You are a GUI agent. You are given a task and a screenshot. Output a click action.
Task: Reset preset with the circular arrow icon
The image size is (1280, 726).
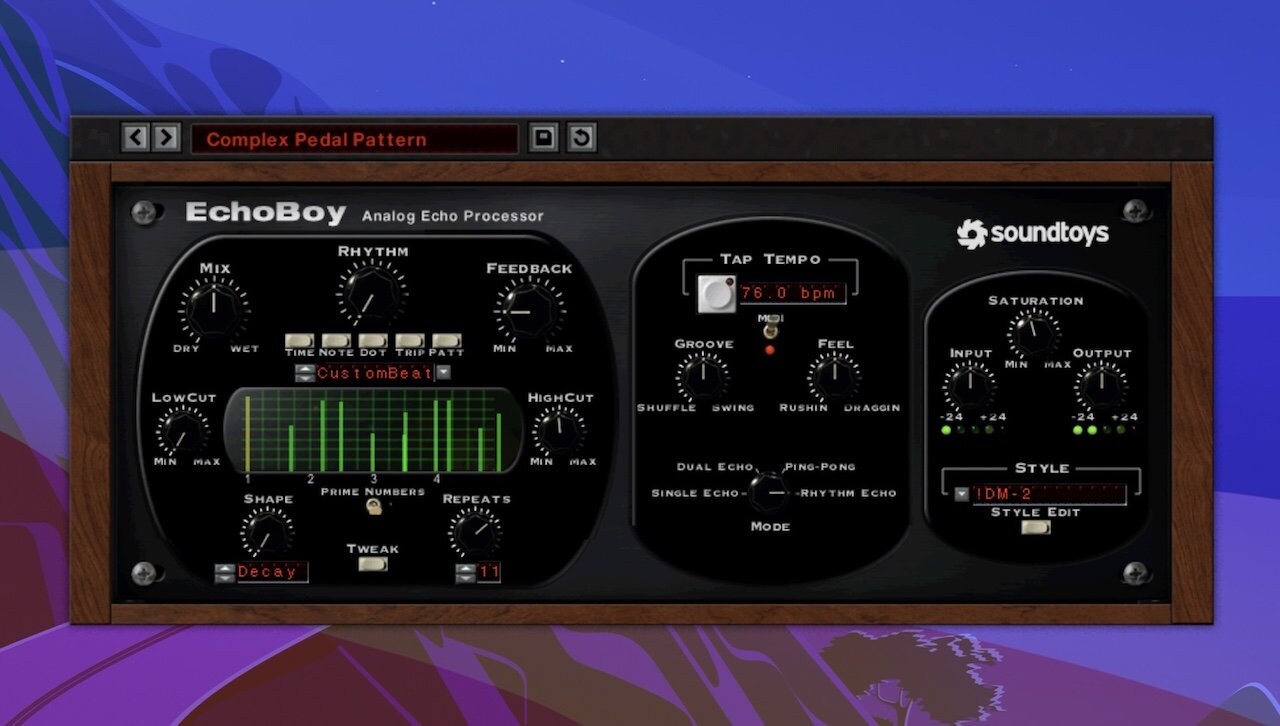(x=581, y=137)
